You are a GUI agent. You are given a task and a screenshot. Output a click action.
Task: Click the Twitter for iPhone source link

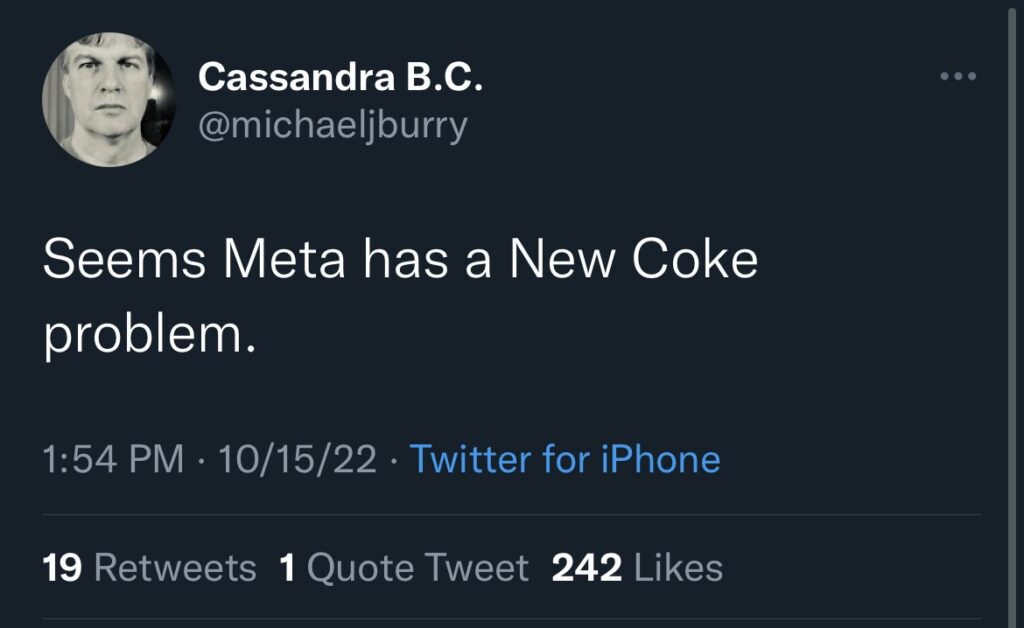pyautogui.click(x=565, y=459)
